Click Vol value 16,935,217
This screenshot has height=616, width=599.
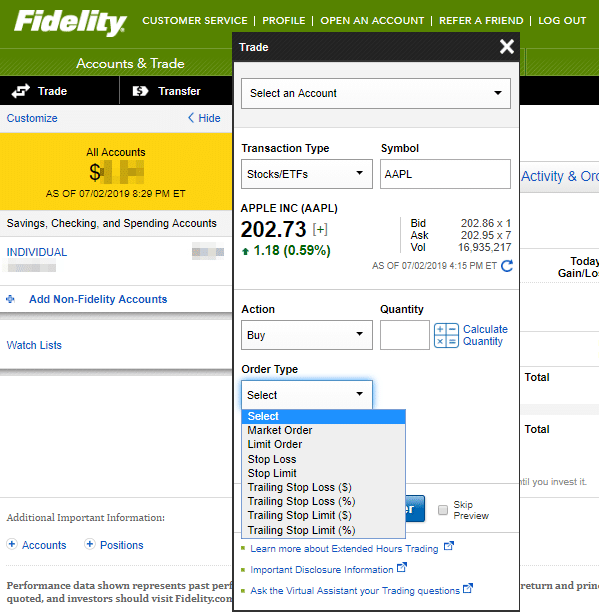pos(485,248)
